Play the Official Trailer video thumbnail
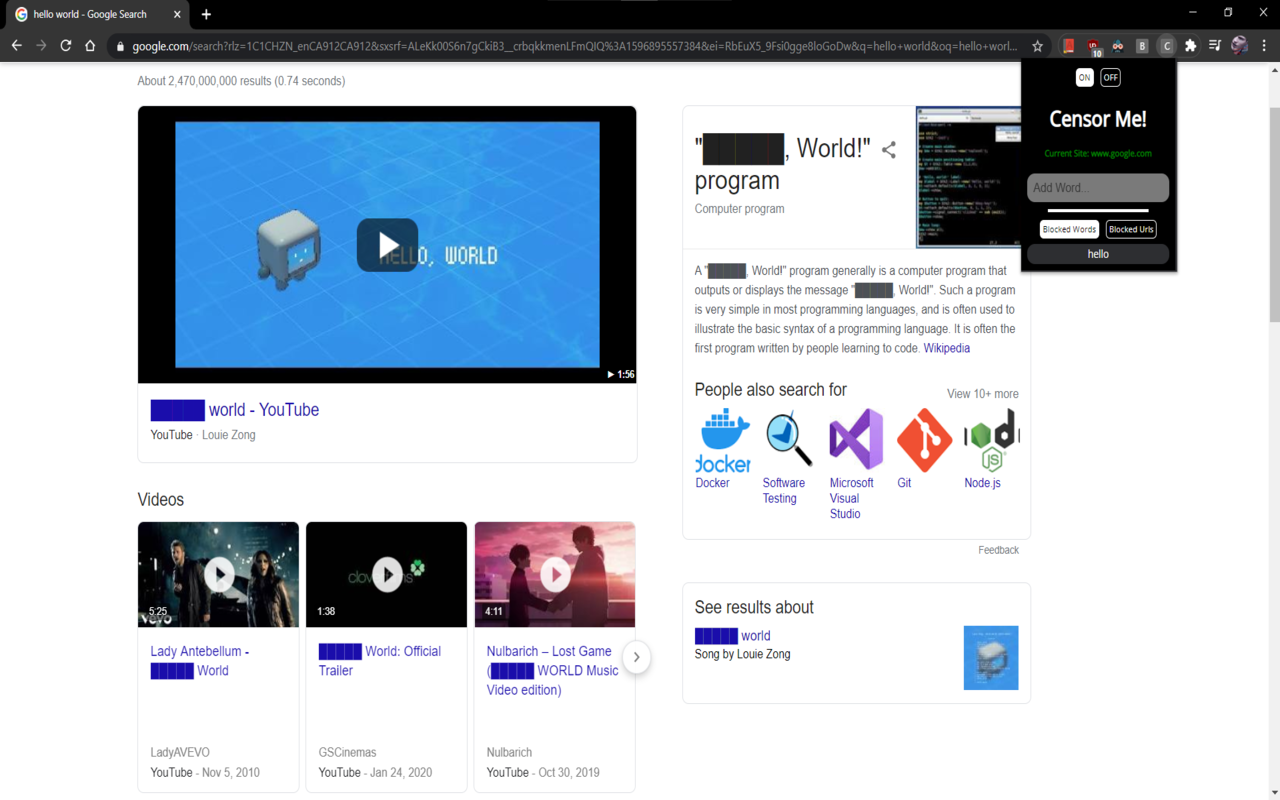1280x800 pixels. pos(386,575)
